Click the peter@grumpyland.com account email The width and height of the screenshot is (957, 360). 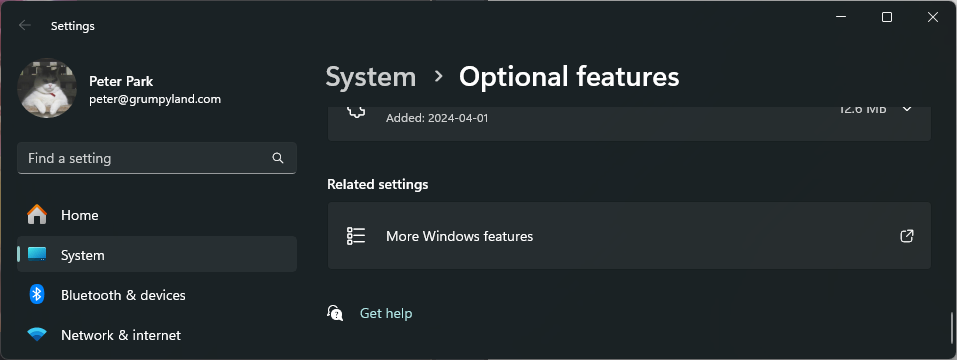tap(155, 99)
